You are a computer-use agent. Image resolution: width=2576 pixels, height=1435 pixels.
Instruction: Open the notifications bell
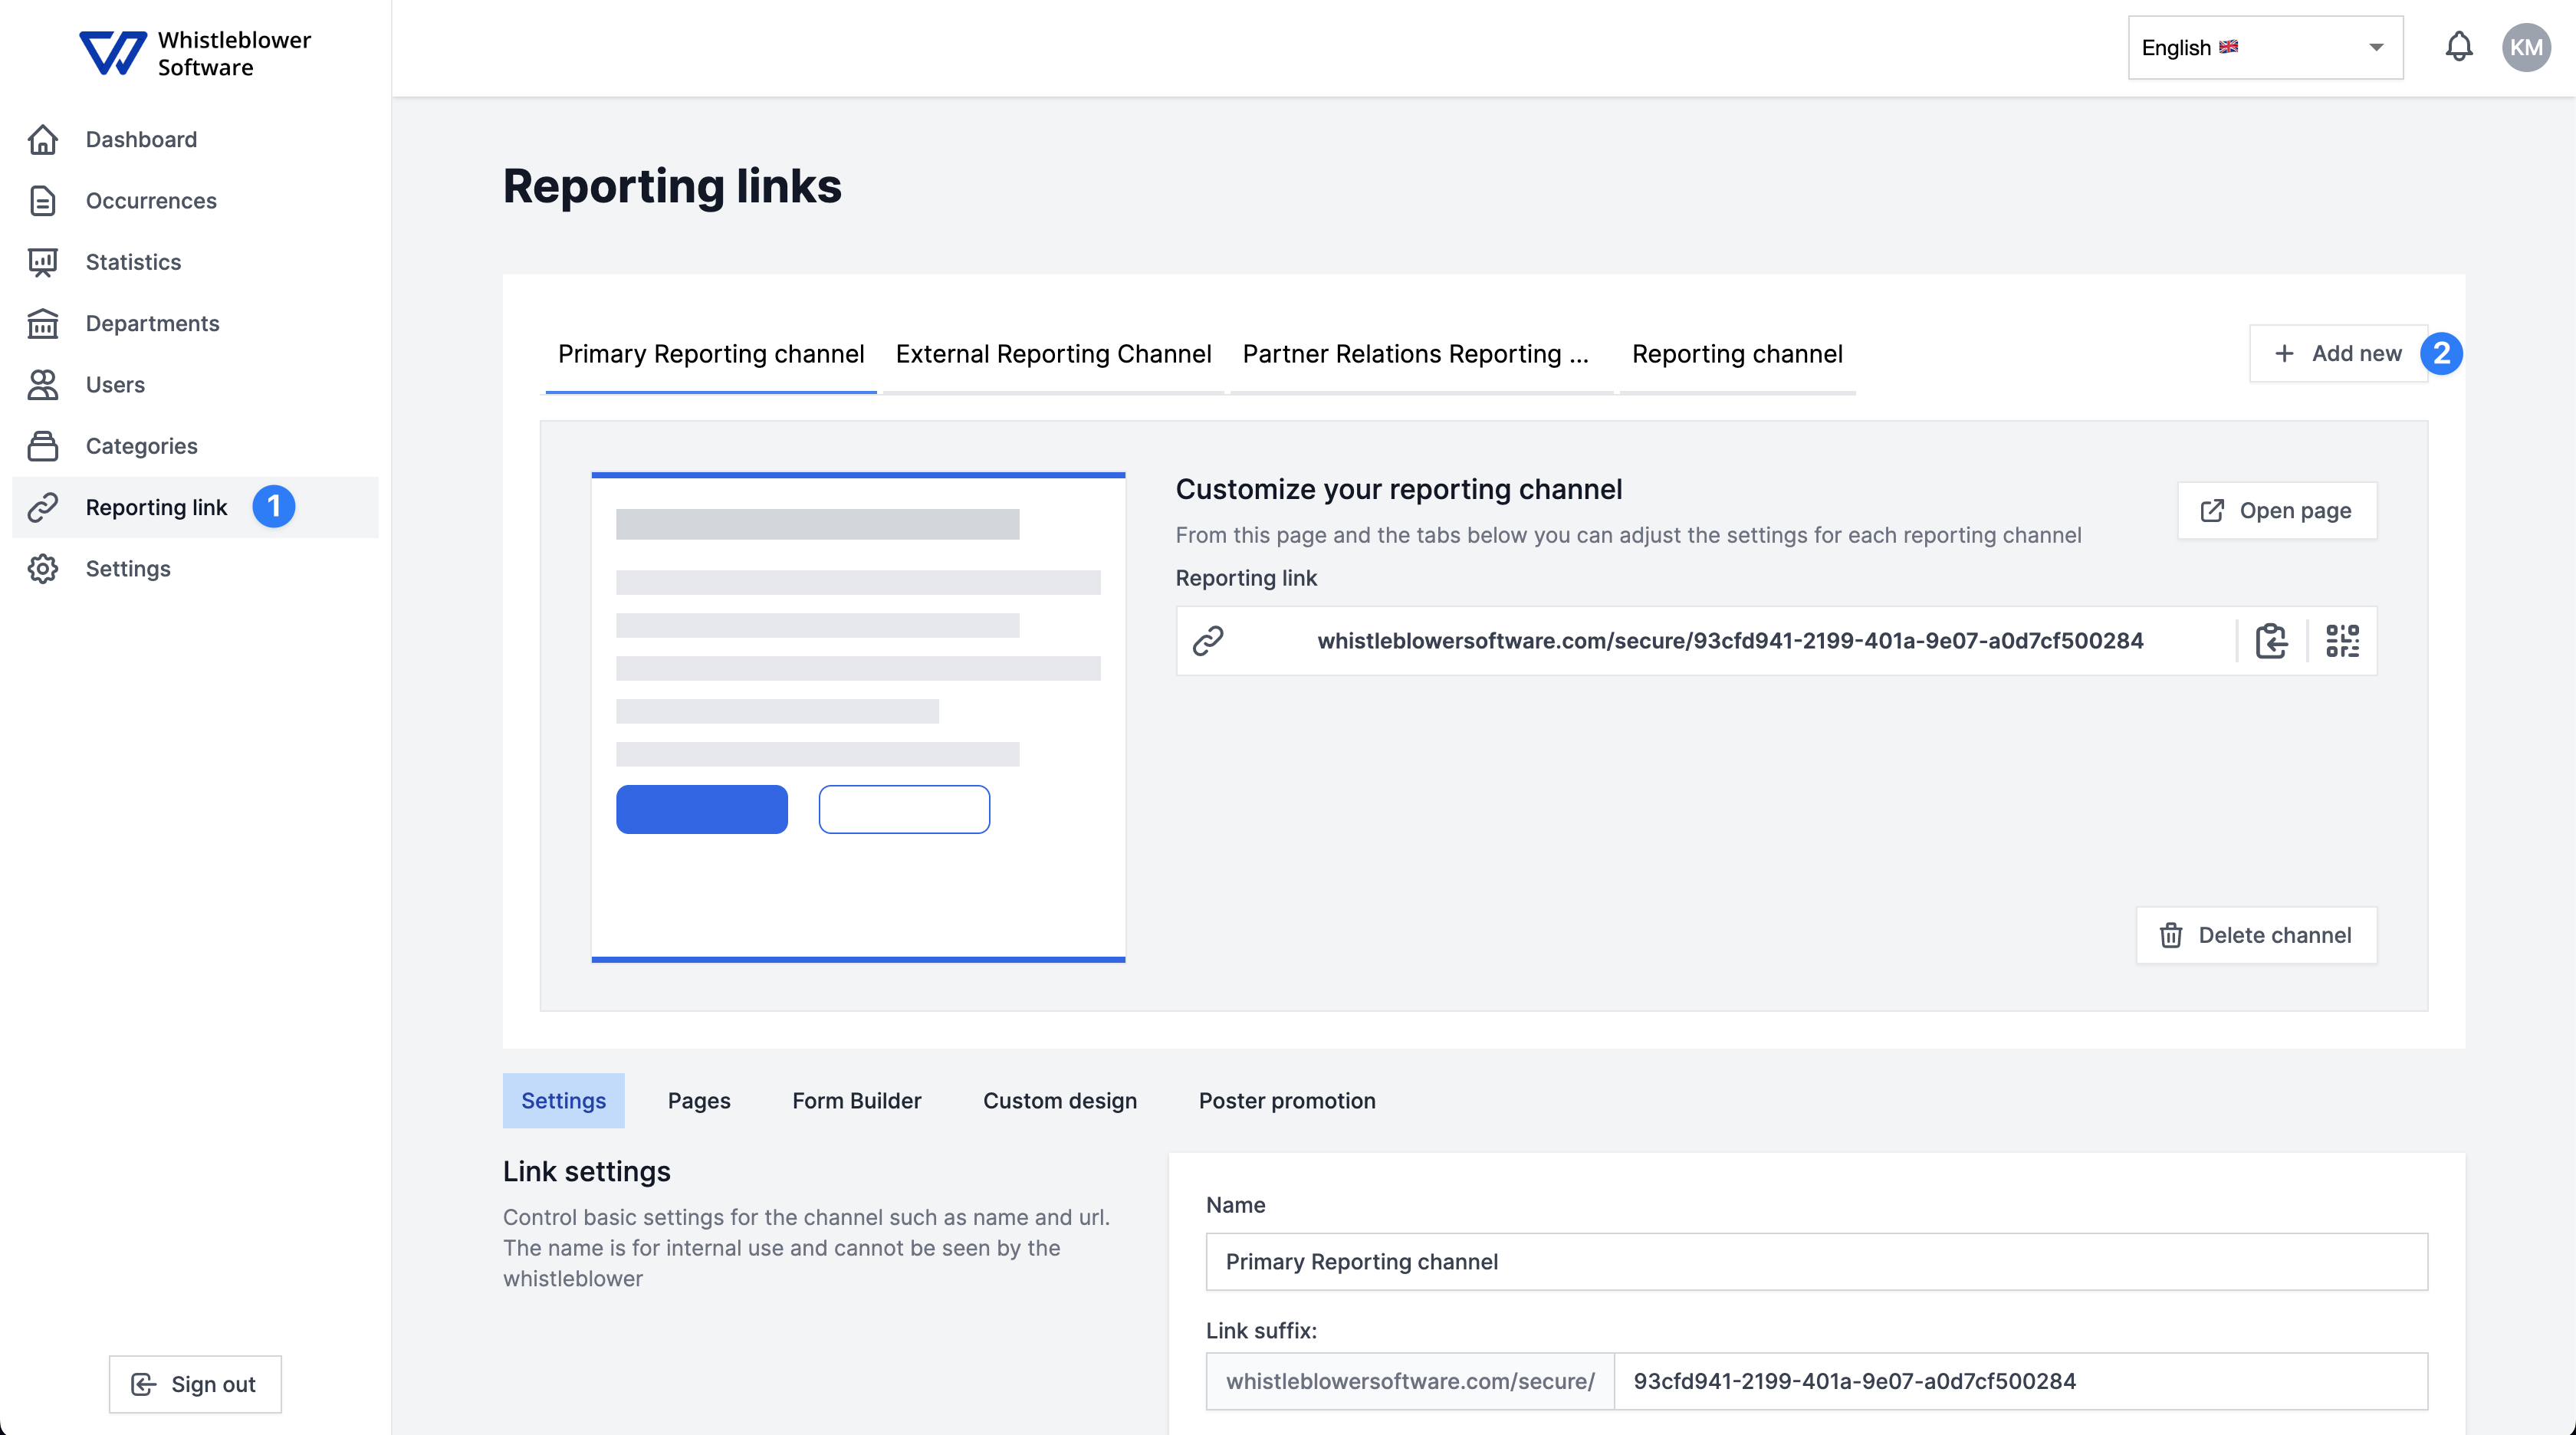pyautogui.click(x=2459, y=46)
